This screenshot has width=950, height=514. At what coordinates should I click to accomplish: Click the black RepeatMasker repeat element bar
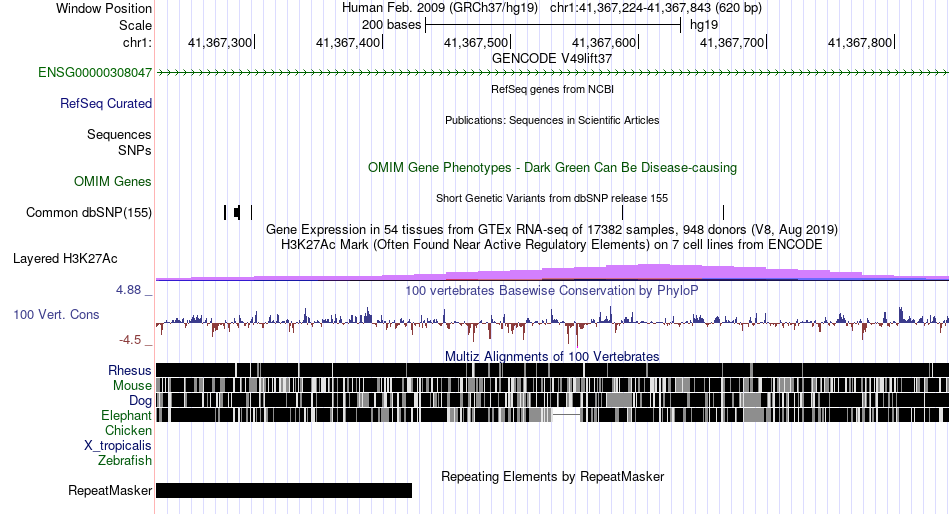(284, 490)
